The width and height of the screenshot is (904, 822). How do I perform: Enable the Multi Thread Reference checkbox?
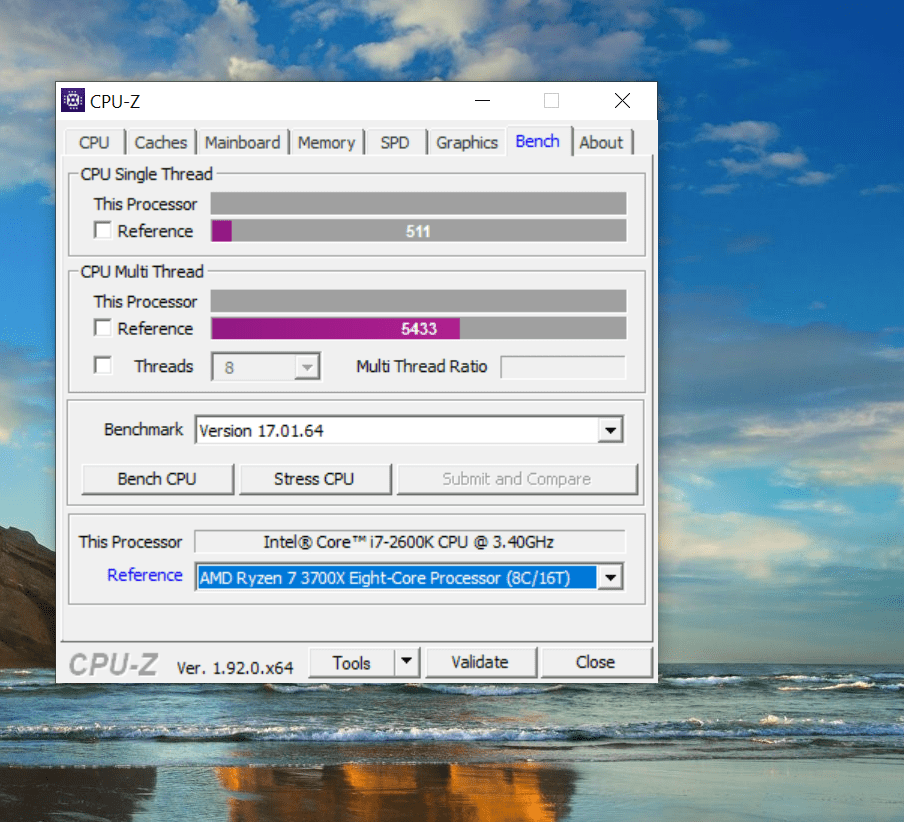point(103,328)
